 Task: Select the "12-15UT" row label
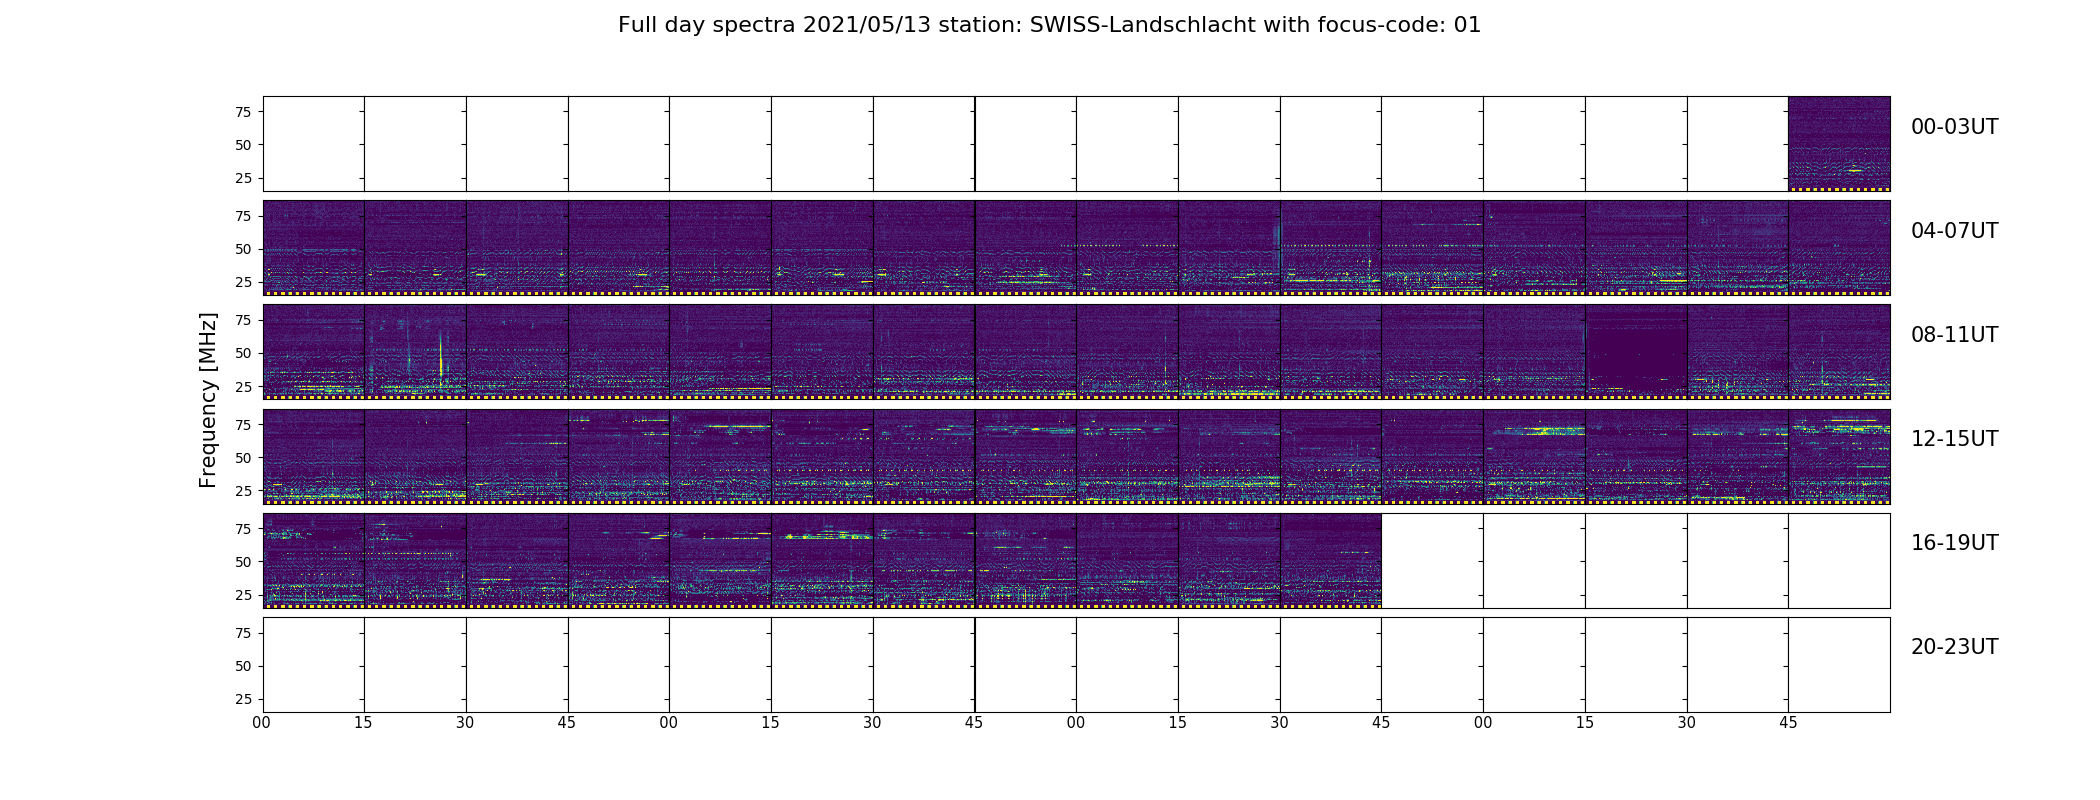tap(1954, 439)
